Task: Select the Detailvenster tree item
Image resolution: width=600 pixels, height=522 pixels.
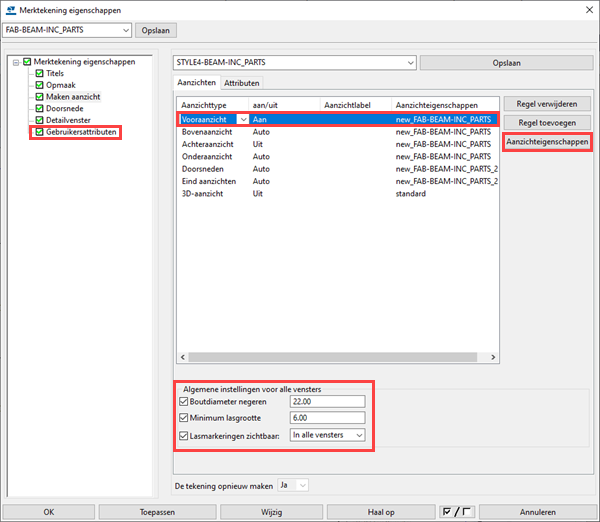Action: (x=68, y=120)
